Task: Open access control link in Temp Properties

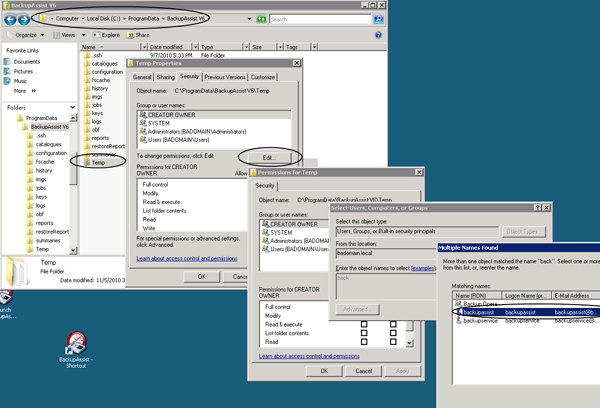Action: point(187,258)
